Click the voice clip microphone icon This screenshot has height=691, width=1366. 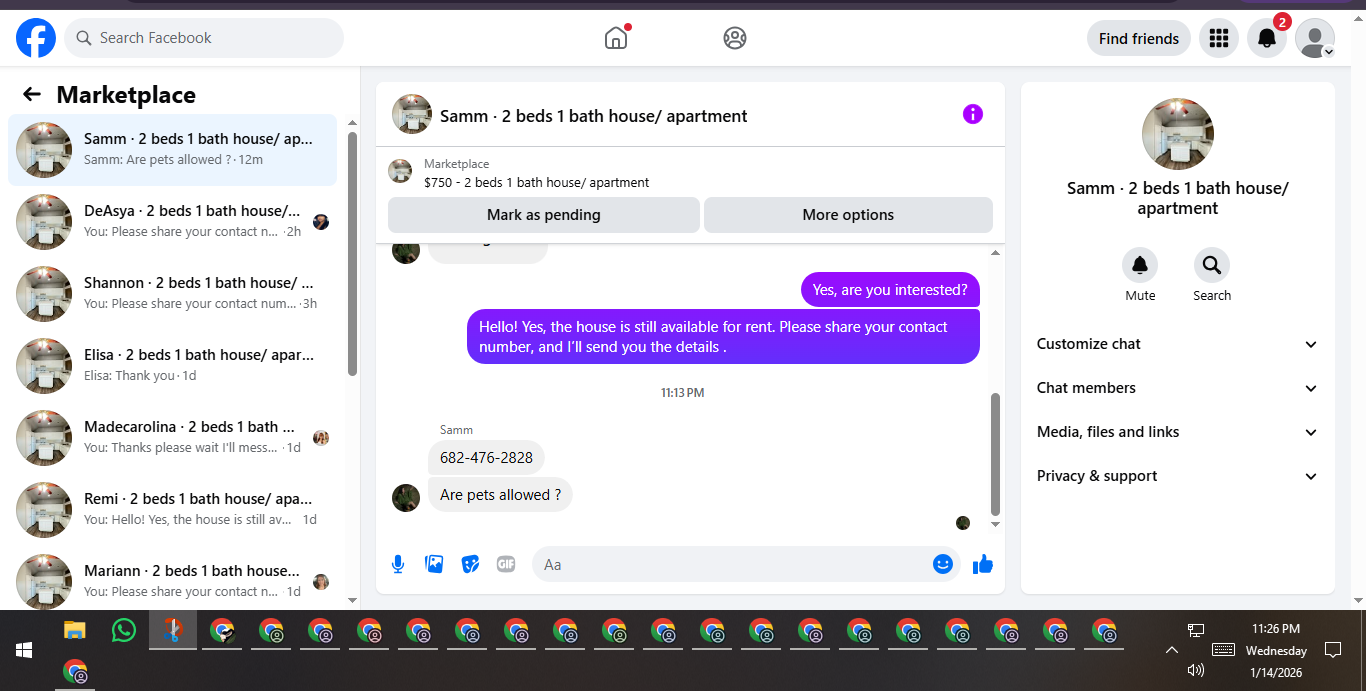(398, 564)
